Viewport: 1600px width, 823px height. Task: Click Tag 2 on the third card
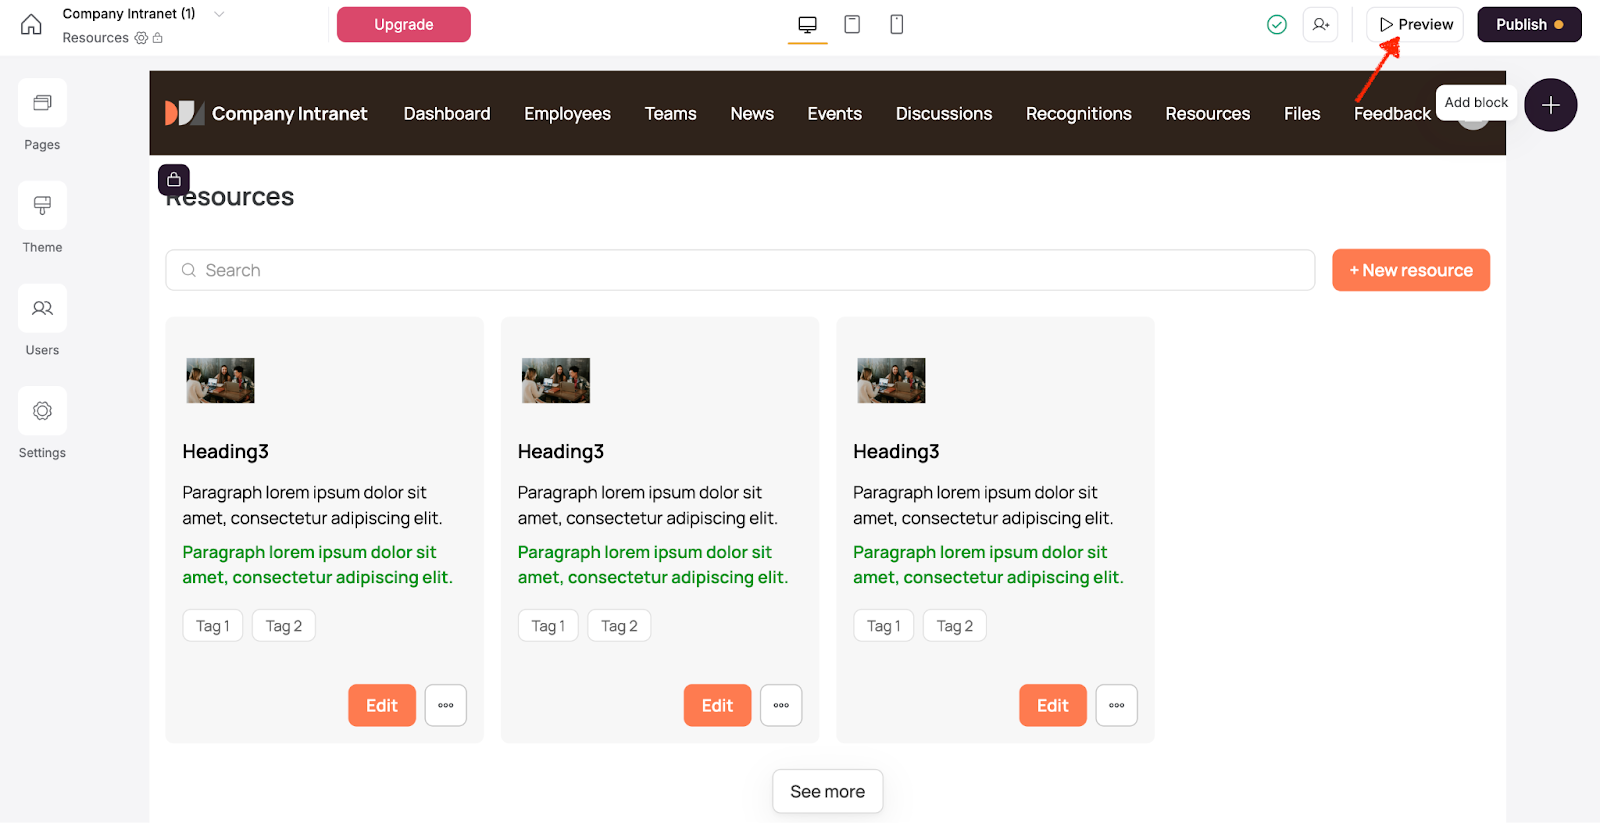pos(955,626)
